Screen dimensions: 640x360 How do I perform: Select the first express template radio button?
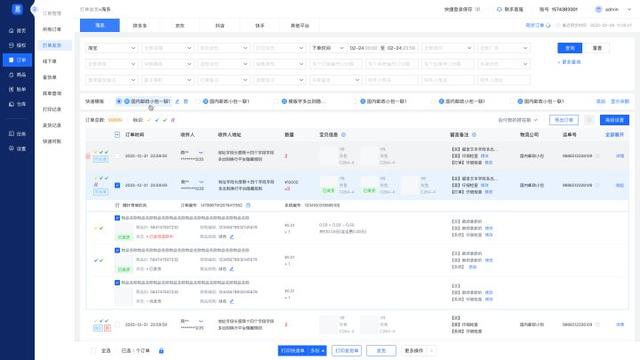click(119, 101)
